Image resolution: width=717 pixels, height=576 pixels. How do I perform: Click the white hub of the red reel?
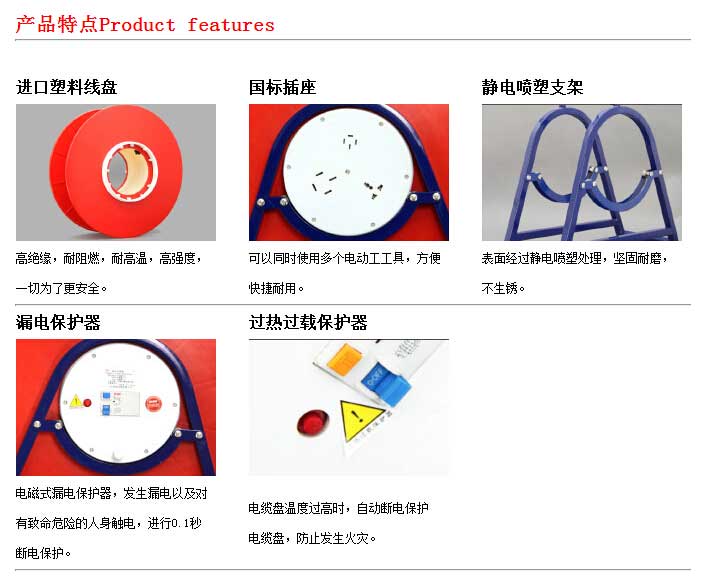point(130,171)
